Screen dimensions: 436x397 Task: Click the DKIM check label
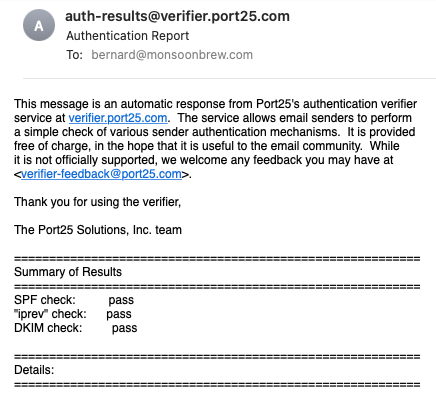click(x=48, y=328)
